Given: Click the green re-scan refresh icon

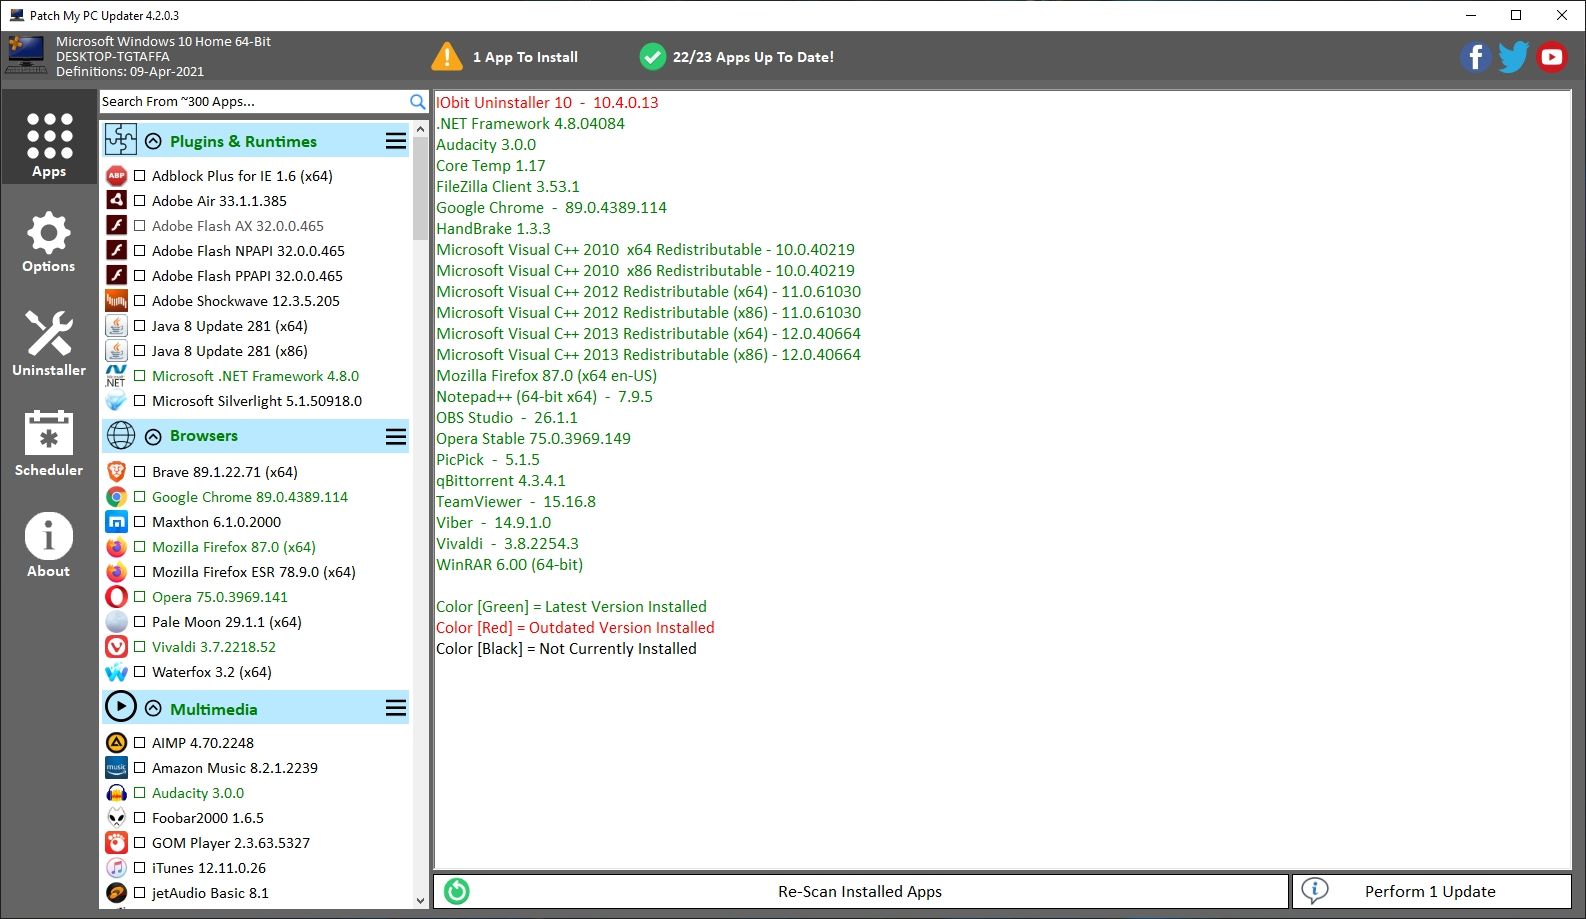Looking at the screenshot, I should click(x=457, y=891).
